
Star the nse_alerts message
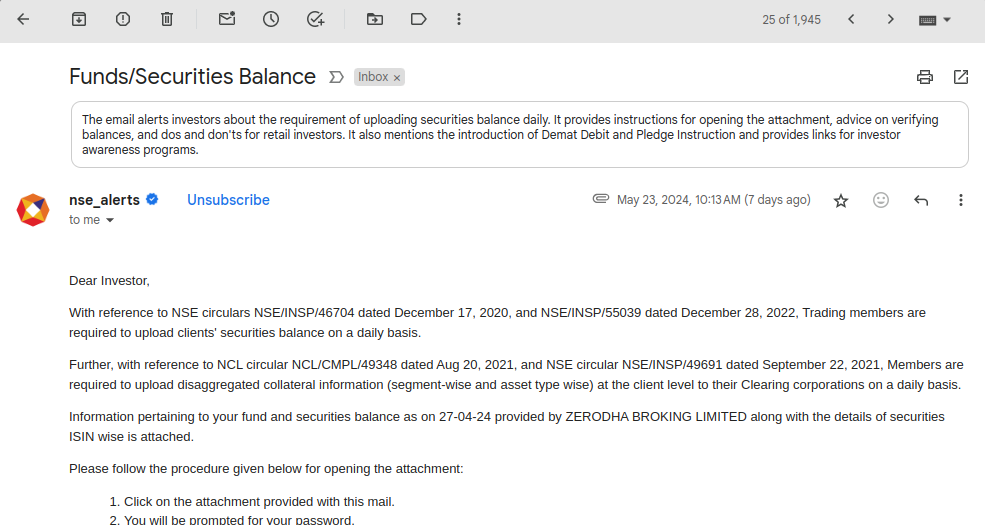[841, 201]
